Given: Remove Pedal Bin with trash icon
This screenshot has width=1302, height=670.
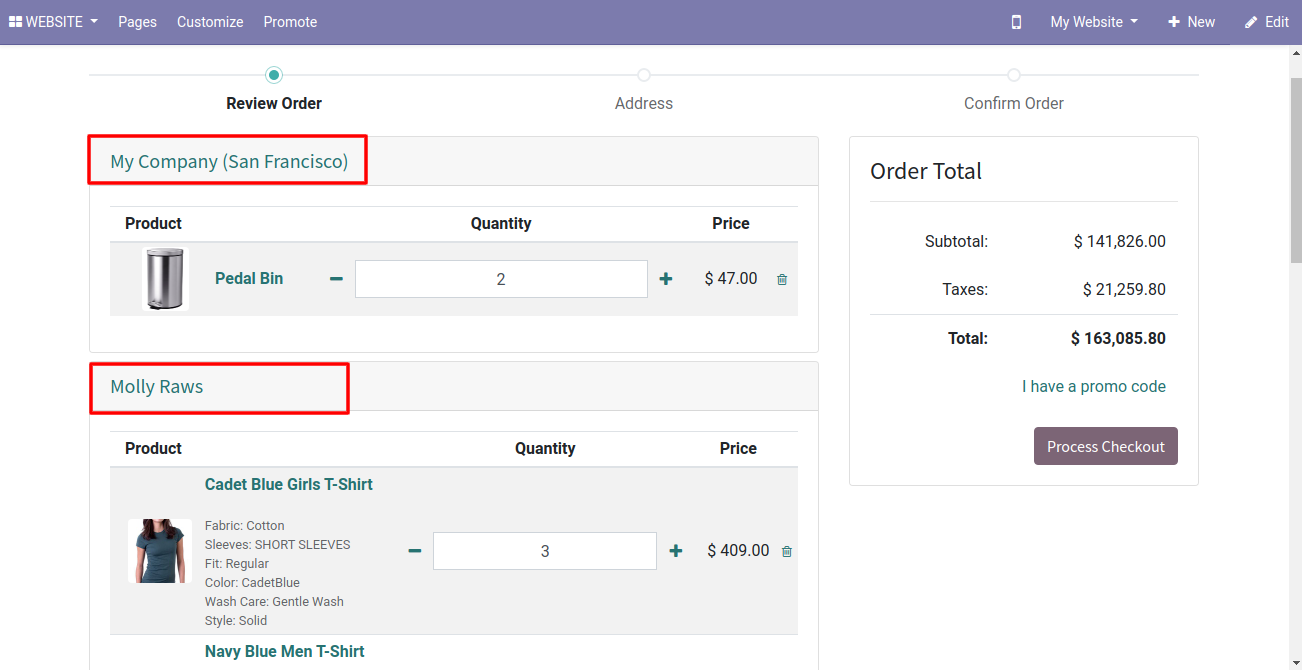Looking at the screenshot, I should pyautogui.click(x=782, y=280).
